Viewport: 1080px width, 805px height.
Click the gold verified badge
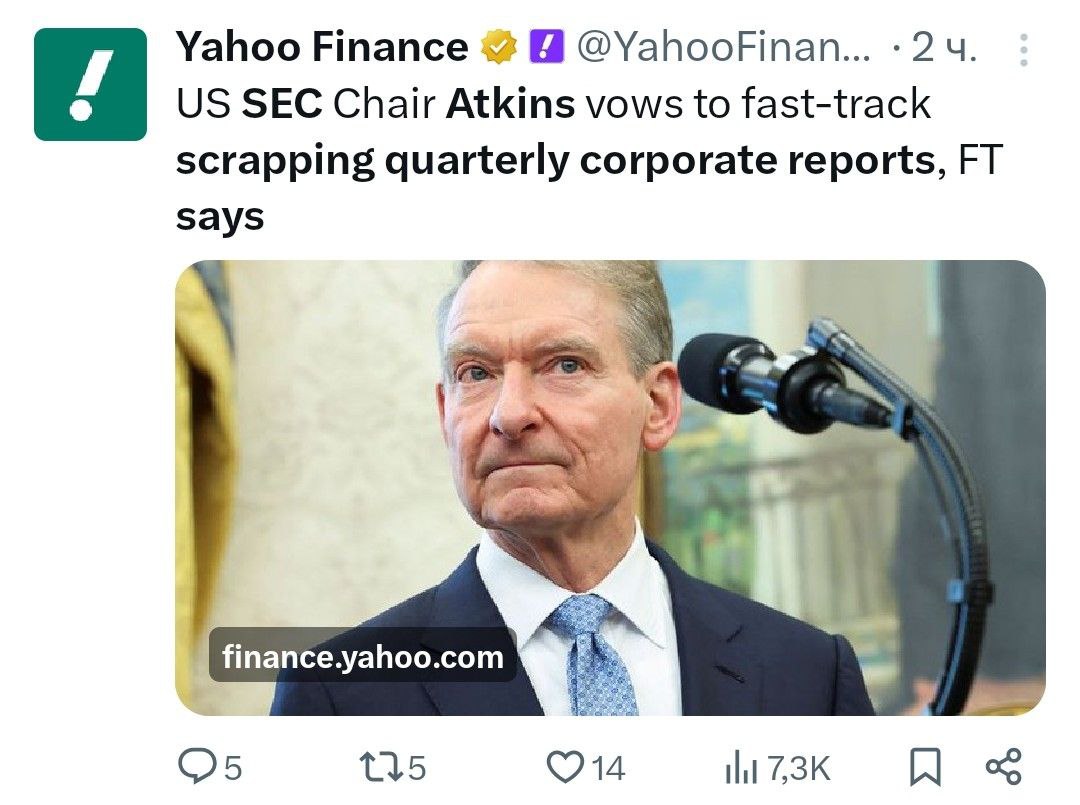click(x=498, y=47)
